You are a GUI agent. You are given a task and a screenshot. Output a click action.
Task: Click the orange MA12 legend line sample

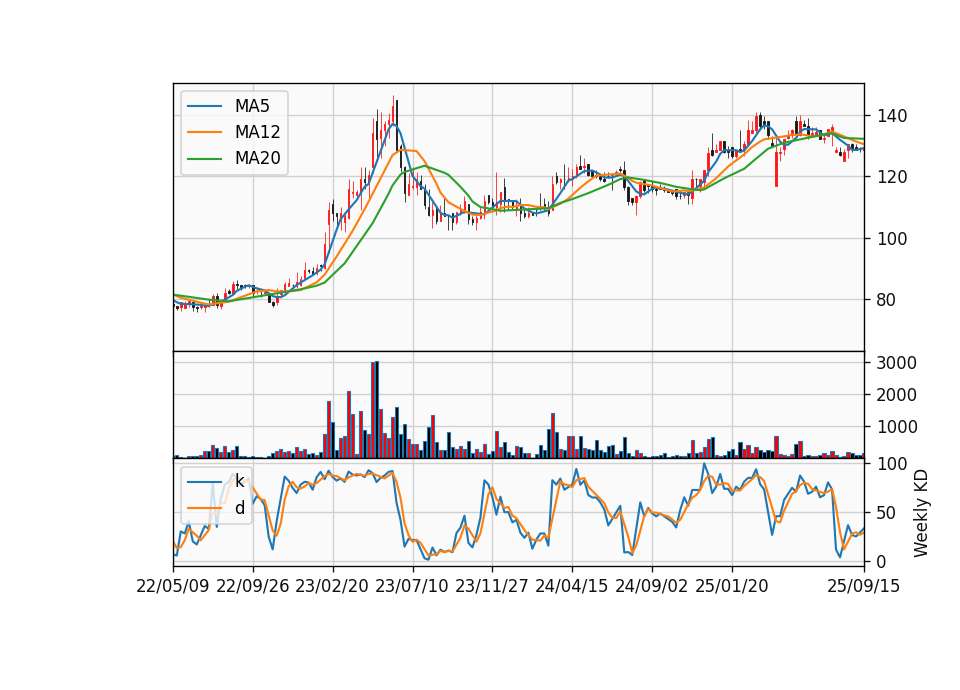204,132
